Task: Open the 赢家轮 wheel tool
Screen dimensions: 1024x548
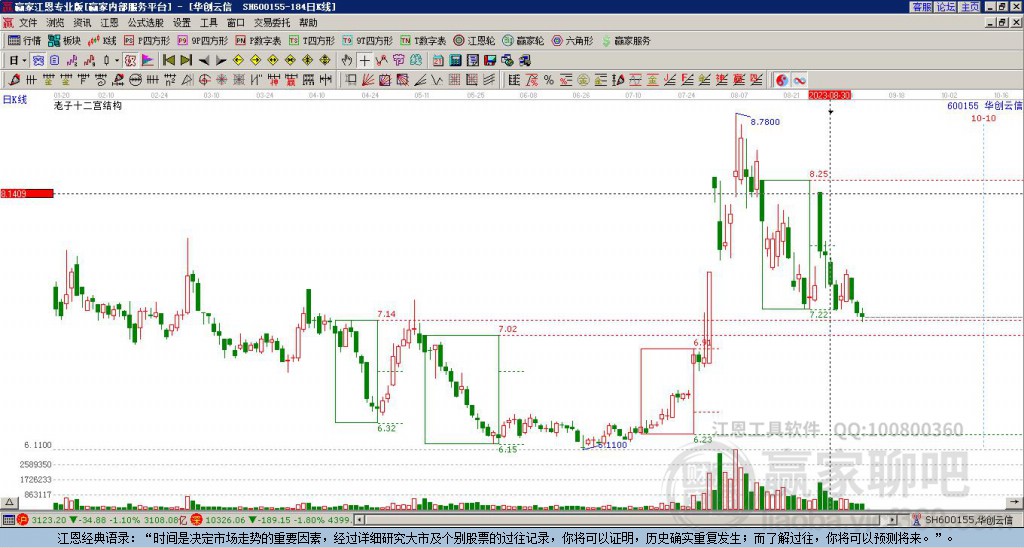Action: click(x=523, y=40)
